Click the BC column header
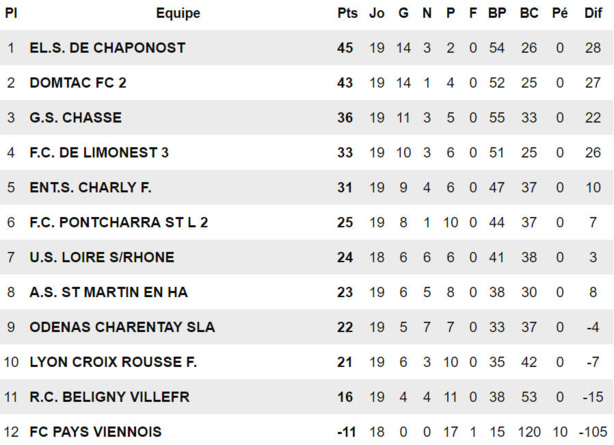Viewport: 614px width, 445px height. (x=529, y=13)
